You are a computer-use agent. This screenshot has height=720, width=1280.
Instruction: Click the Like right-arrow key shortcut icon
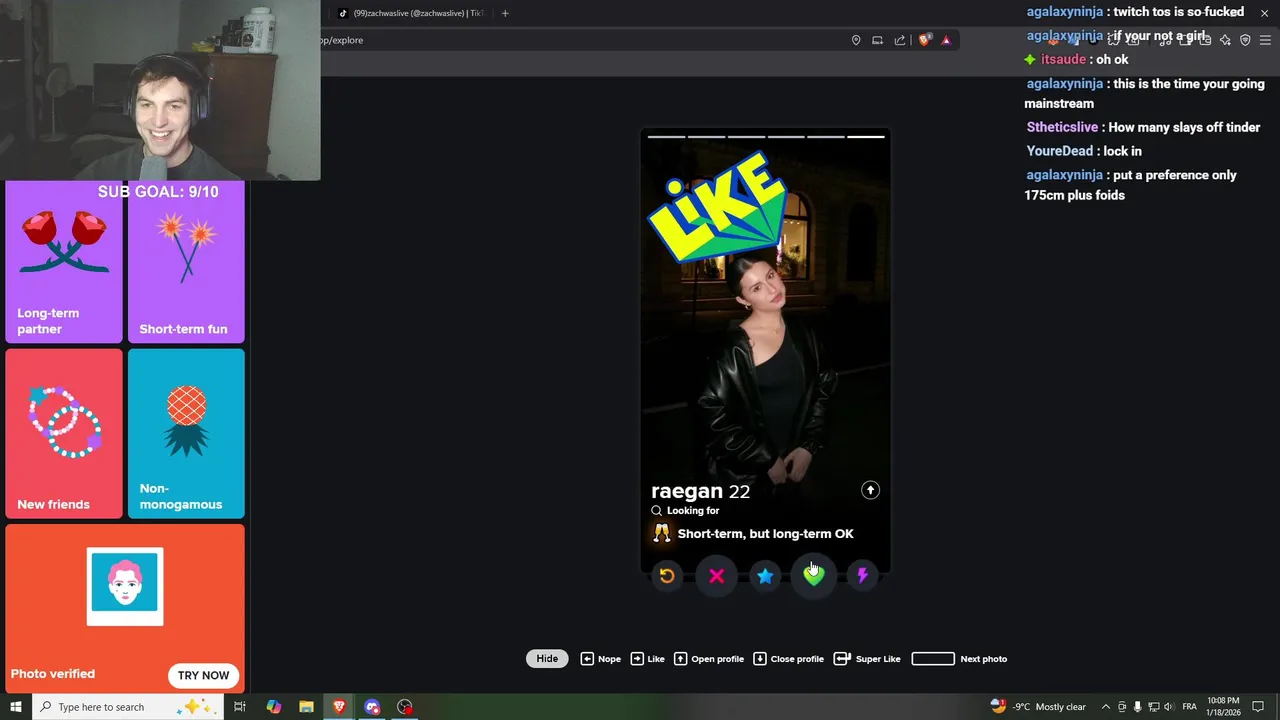pos(637,659)
